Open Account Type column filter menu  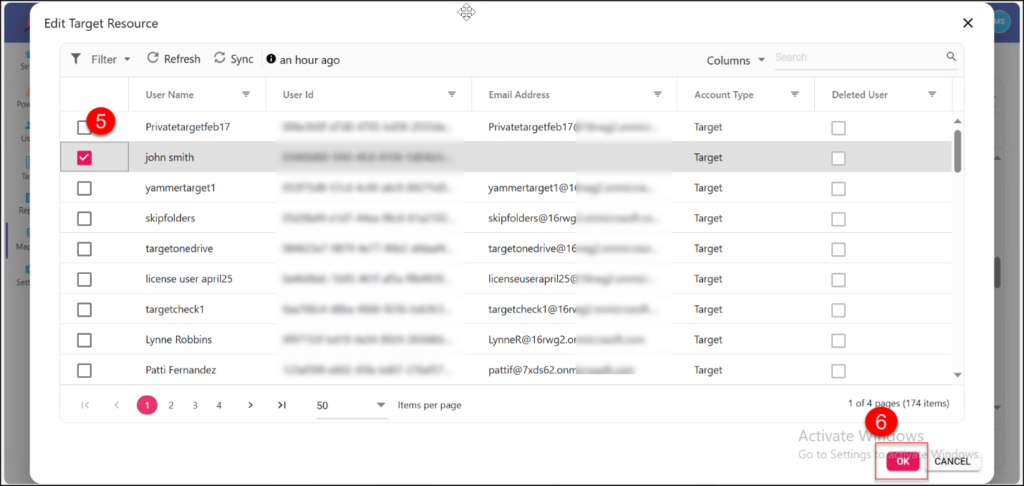pyautogui.click(x=795, y=95)
